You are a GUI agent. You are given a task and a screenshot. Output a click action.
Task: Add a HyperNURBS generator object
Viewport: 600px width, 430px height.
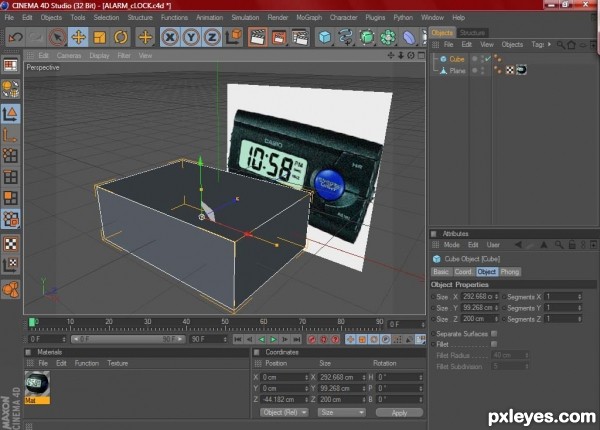[x=367, y=37]
